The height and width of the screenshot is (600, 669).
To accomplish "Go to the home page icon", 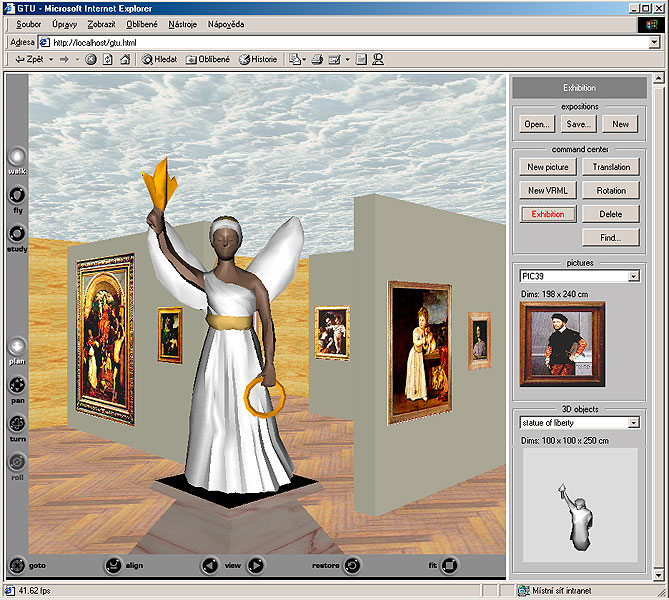I will click(125, 59).
